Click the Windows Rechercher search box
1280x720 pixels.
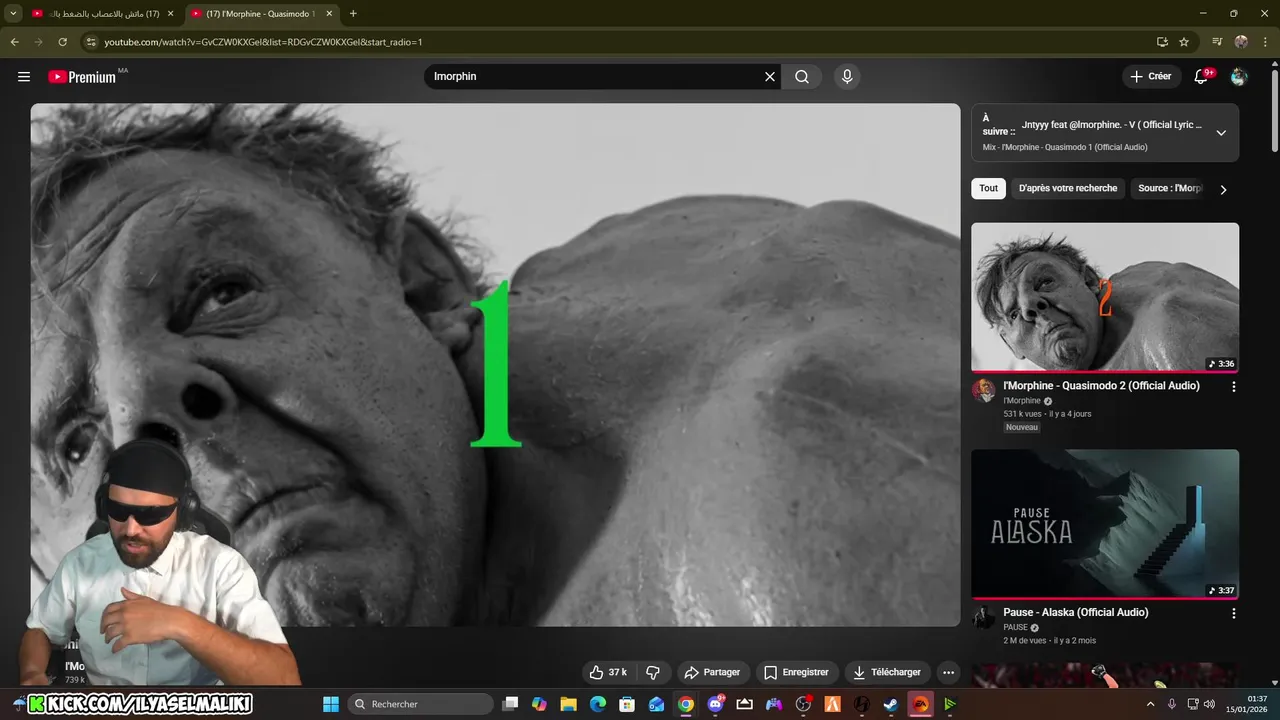point(420,704)
